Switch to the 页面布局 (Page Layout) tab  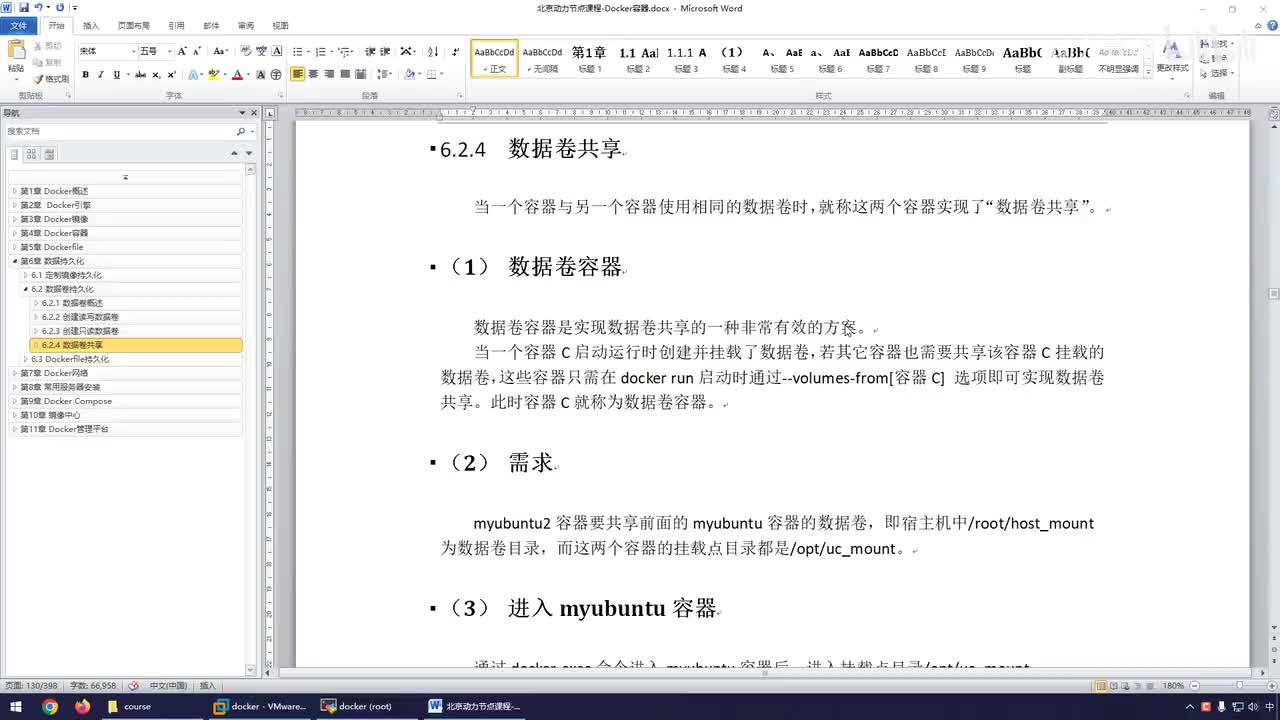[x=133, y=26]
